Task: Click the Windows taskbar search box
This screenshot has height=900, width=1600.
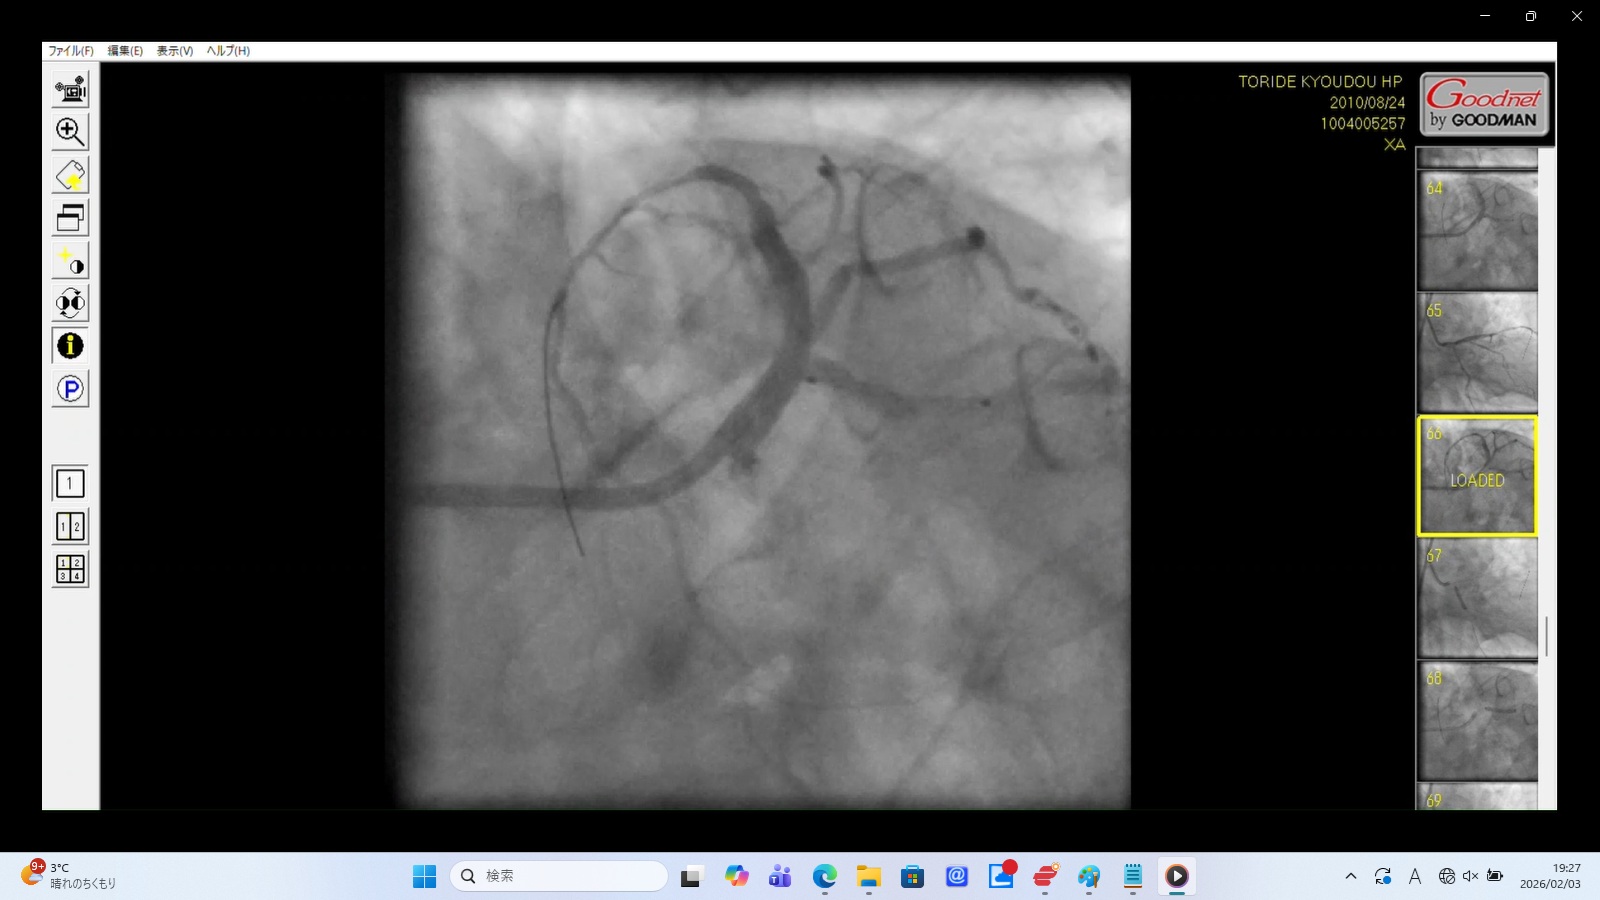Action: pos(559,876)
